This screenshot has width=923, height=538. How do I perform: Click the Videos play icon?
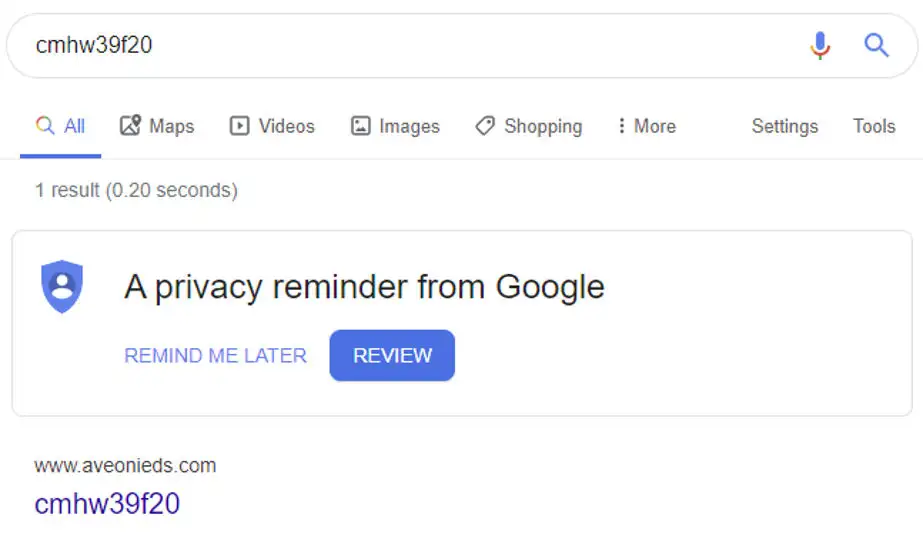coord(239,126)
